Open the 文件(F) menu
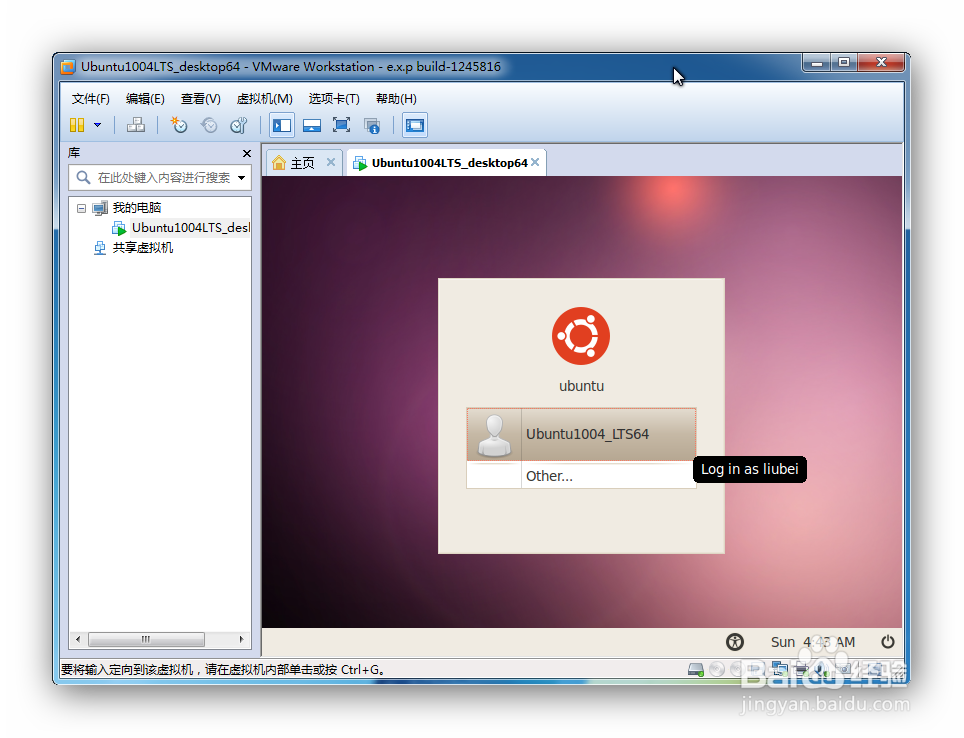 pyautogui.click(x=90, y=99)
